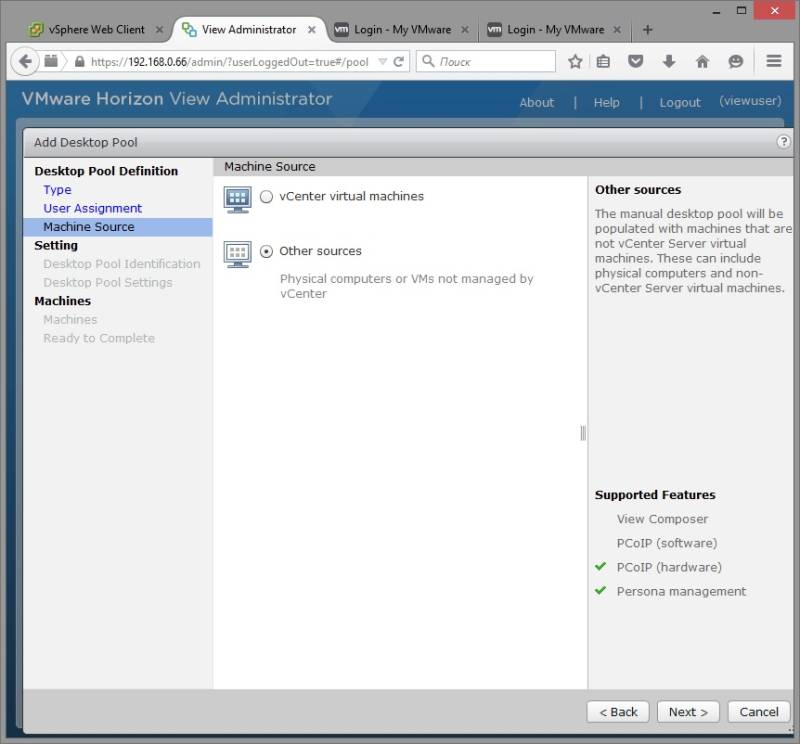Click the Desktop Pool Identification step

121,264
